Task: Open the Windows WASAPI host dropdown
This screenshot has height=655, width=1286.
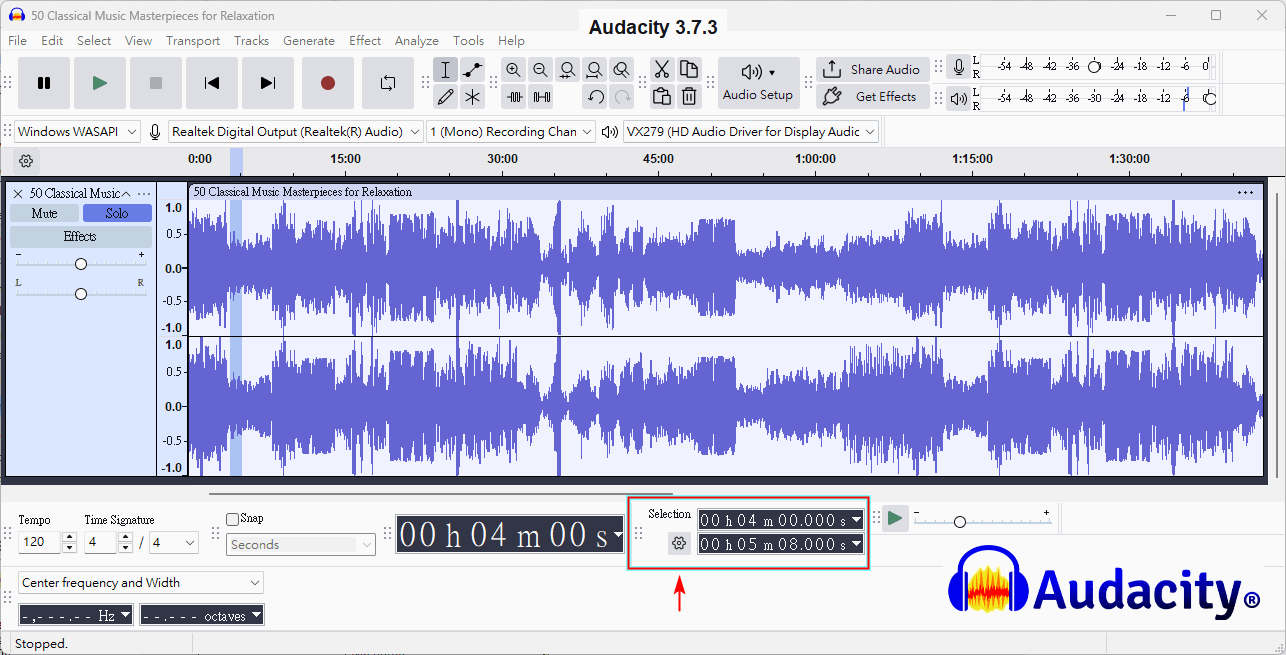Action: (x=77, y=132)
